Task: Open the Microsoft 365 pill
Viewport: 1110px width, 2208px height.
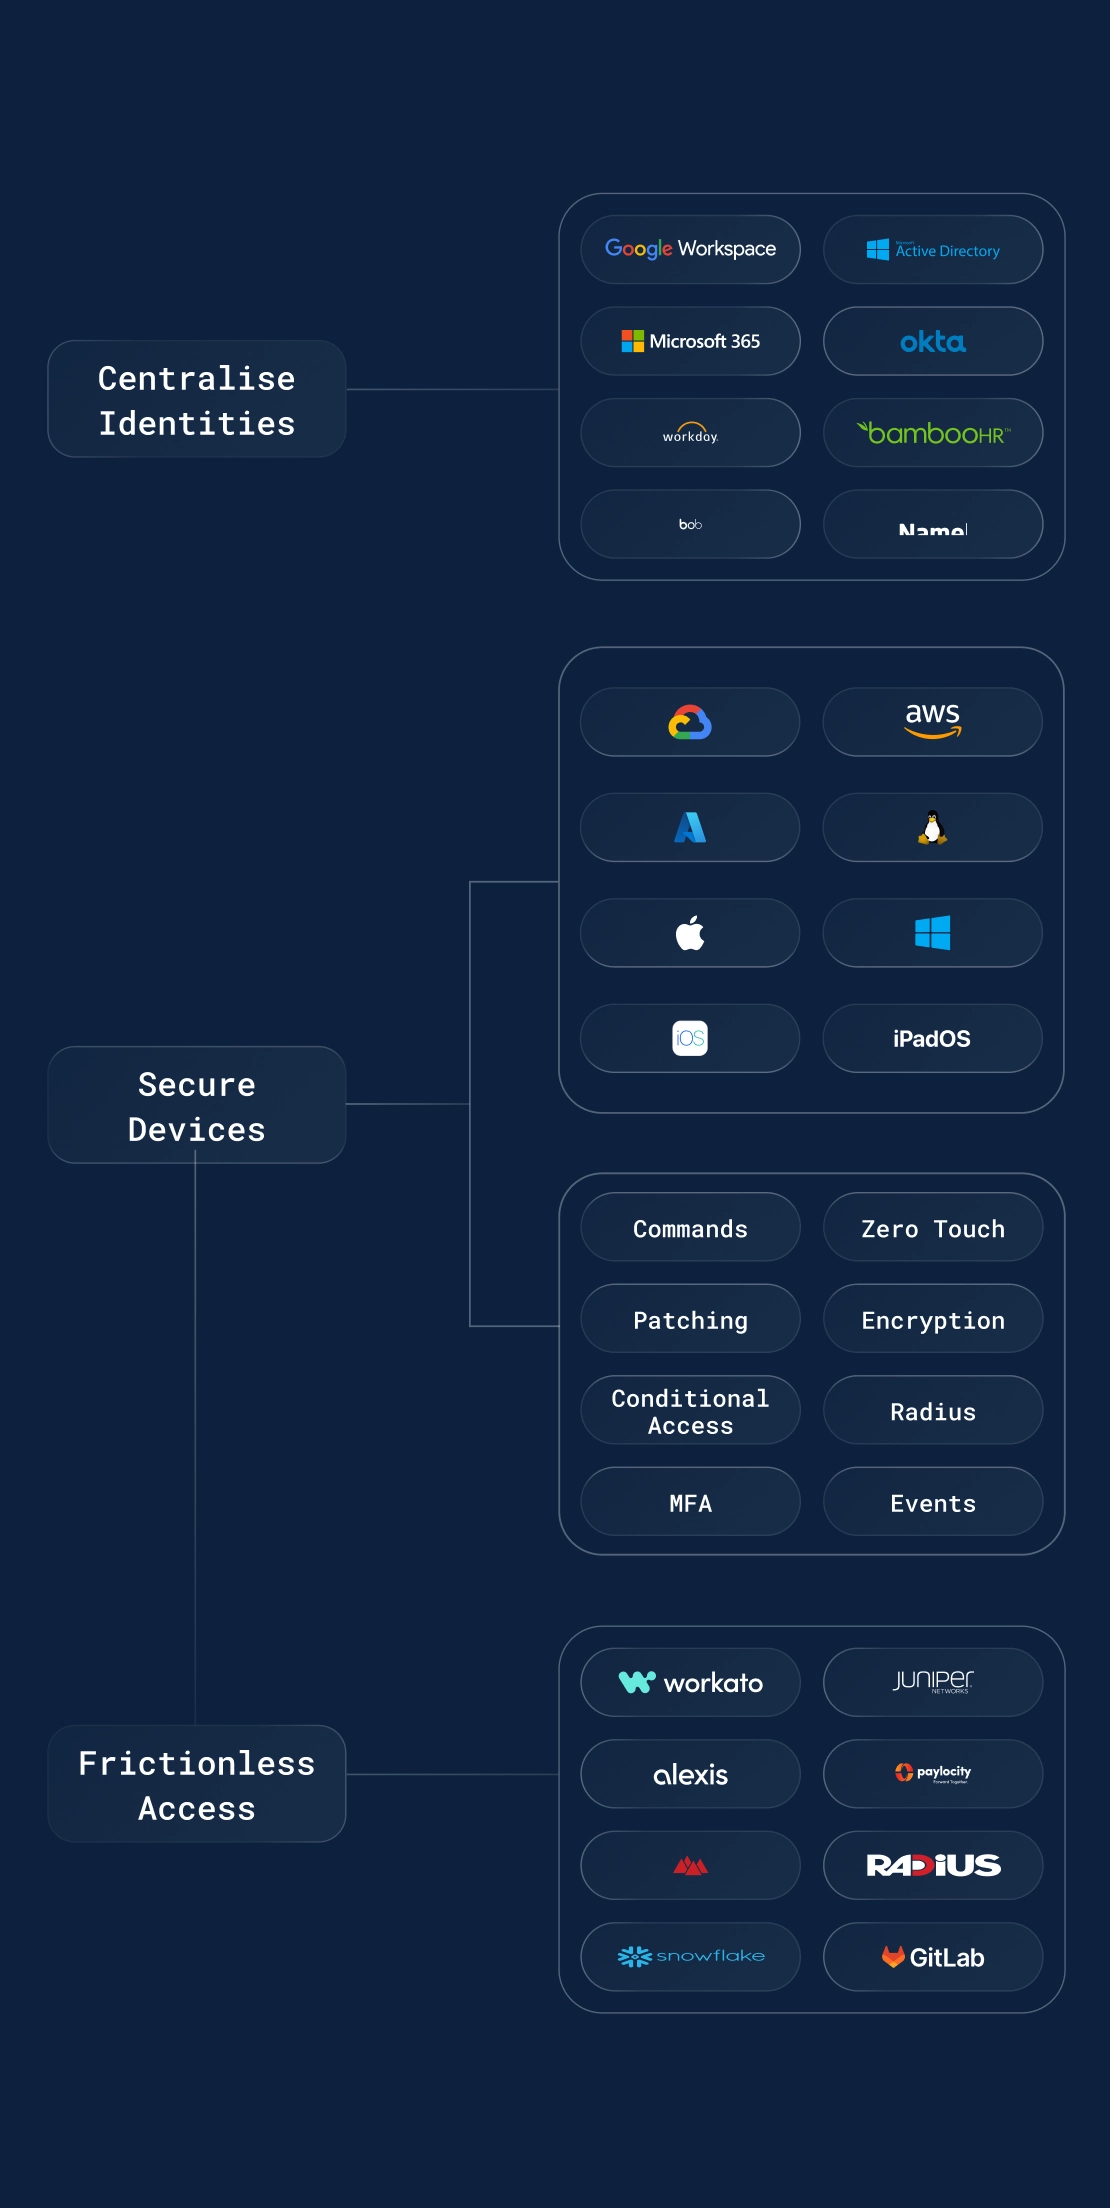Action: tap(690, 341)
